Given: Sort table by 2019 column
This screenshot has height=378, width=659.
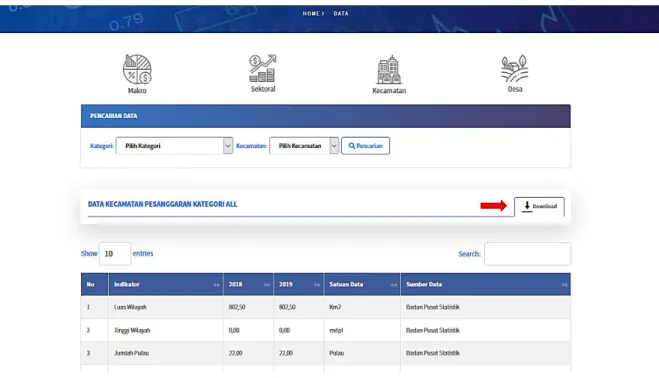Looking at the screenshot, I should point(299,285).
